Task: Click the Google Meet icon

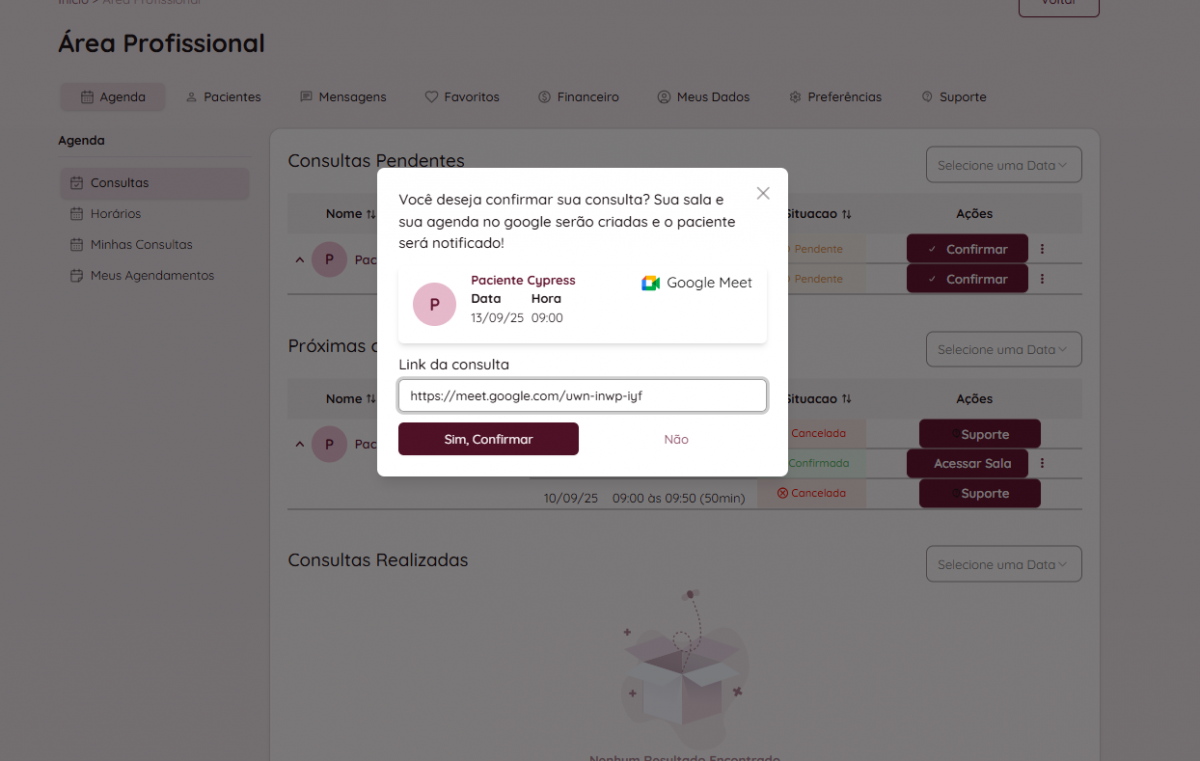Action: tap(651, 283)
